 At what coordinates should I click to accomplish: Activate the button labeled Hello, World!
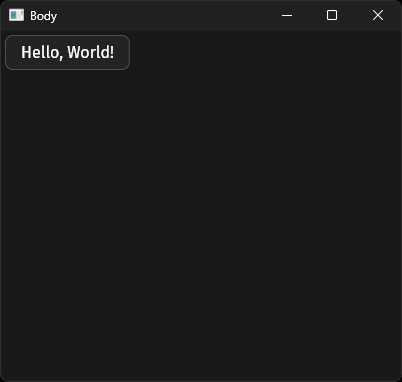tap(67, 52)
